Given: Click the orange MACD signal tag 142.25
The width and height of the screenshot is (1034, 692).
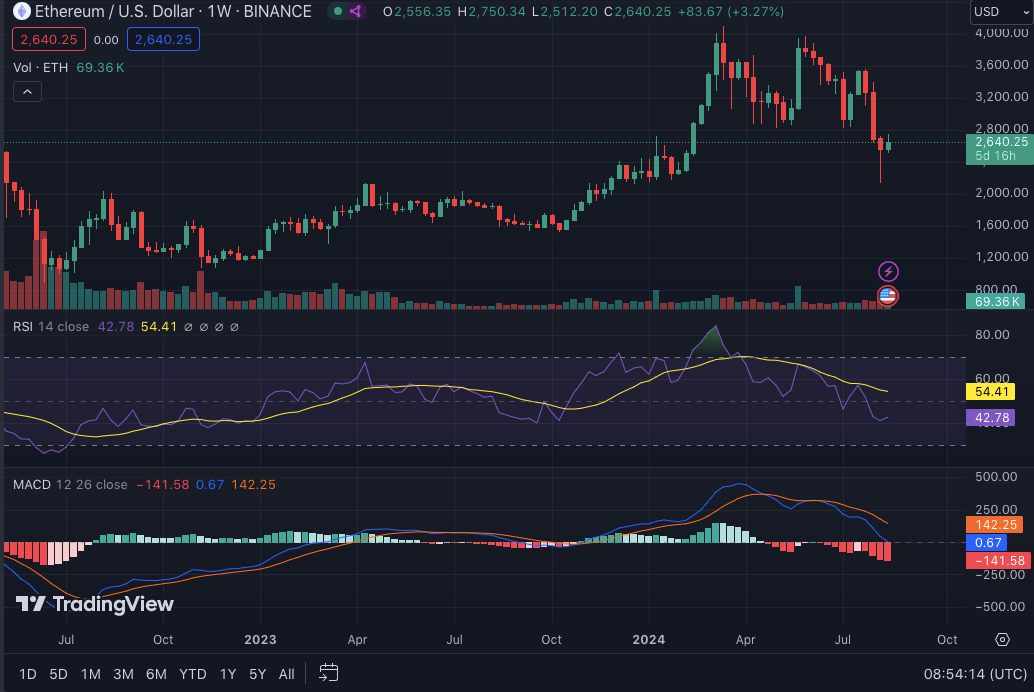Looking at the screenshot, I should point(996,524).
